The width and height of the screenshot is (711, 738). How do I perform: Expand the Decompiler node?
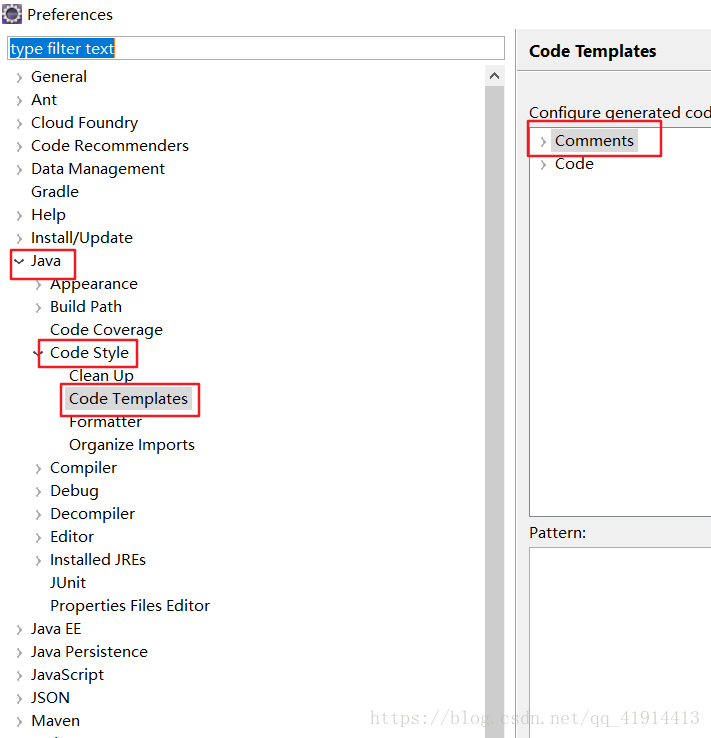[39, 514]
